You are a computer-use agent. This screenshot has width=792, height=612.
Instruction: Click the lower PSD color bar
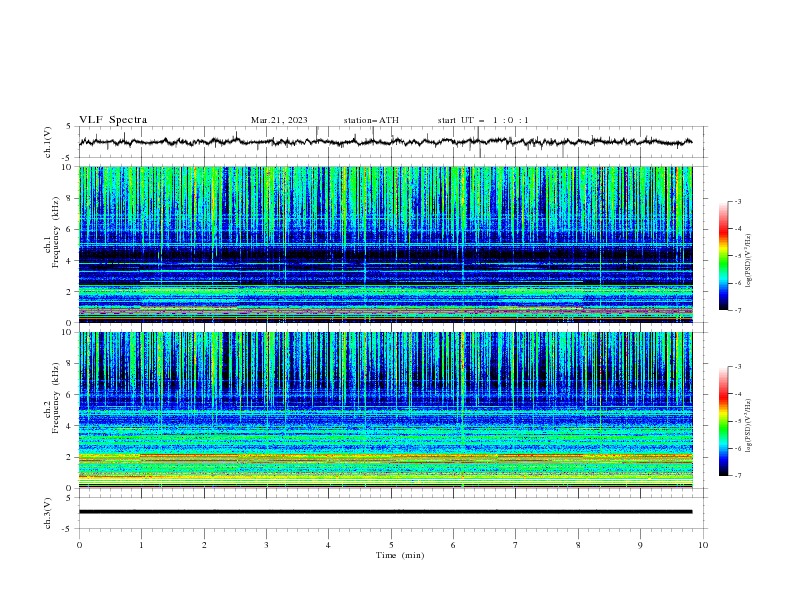(723, 421)
